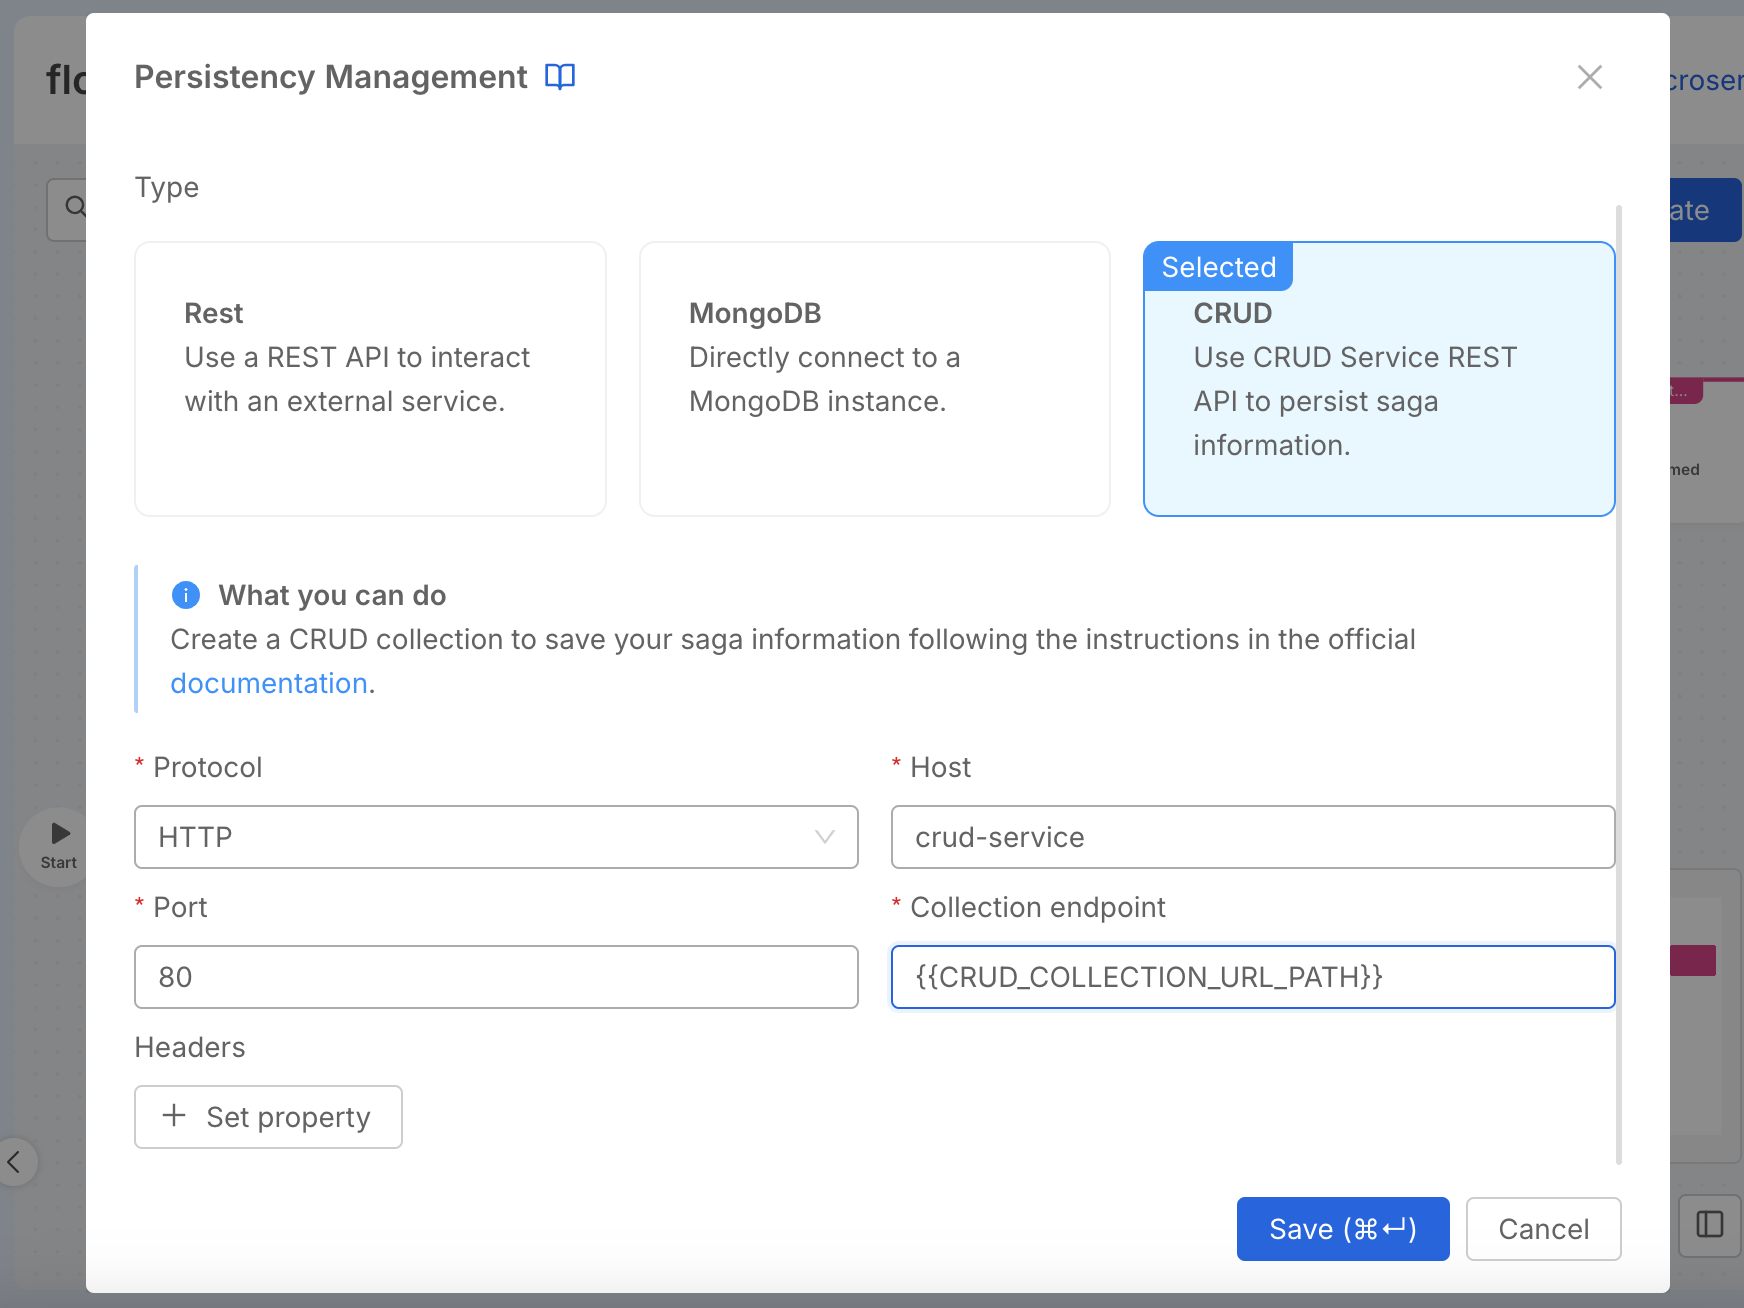The width and height of the screenshot is (1744, 1308).
Task: Collapse the canvas using the left edge chevron
Action: pyautogui.click(x=15, y=1162)
